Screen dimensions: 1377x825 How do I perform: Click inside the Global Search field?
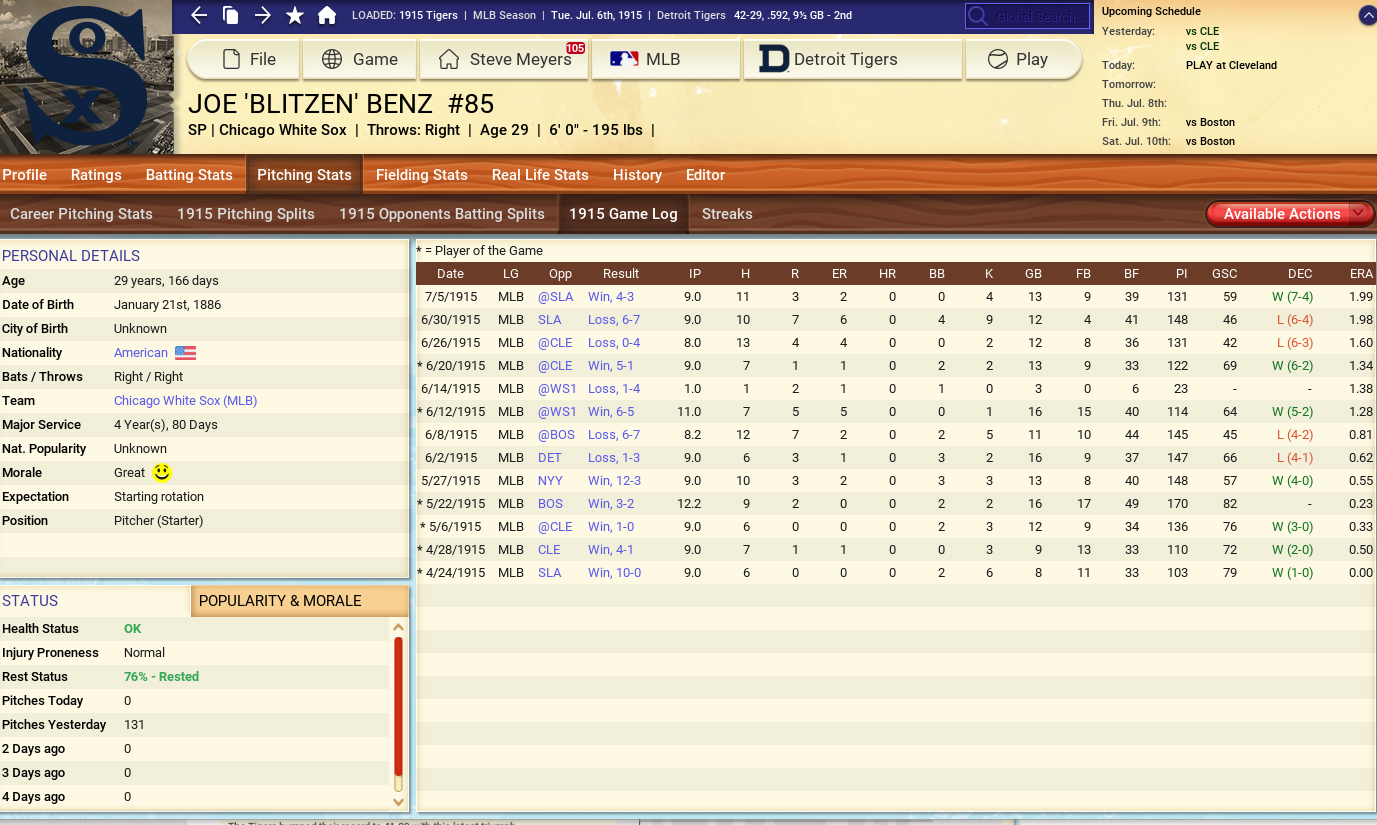pyautogui.click(x=1027, y=17)
